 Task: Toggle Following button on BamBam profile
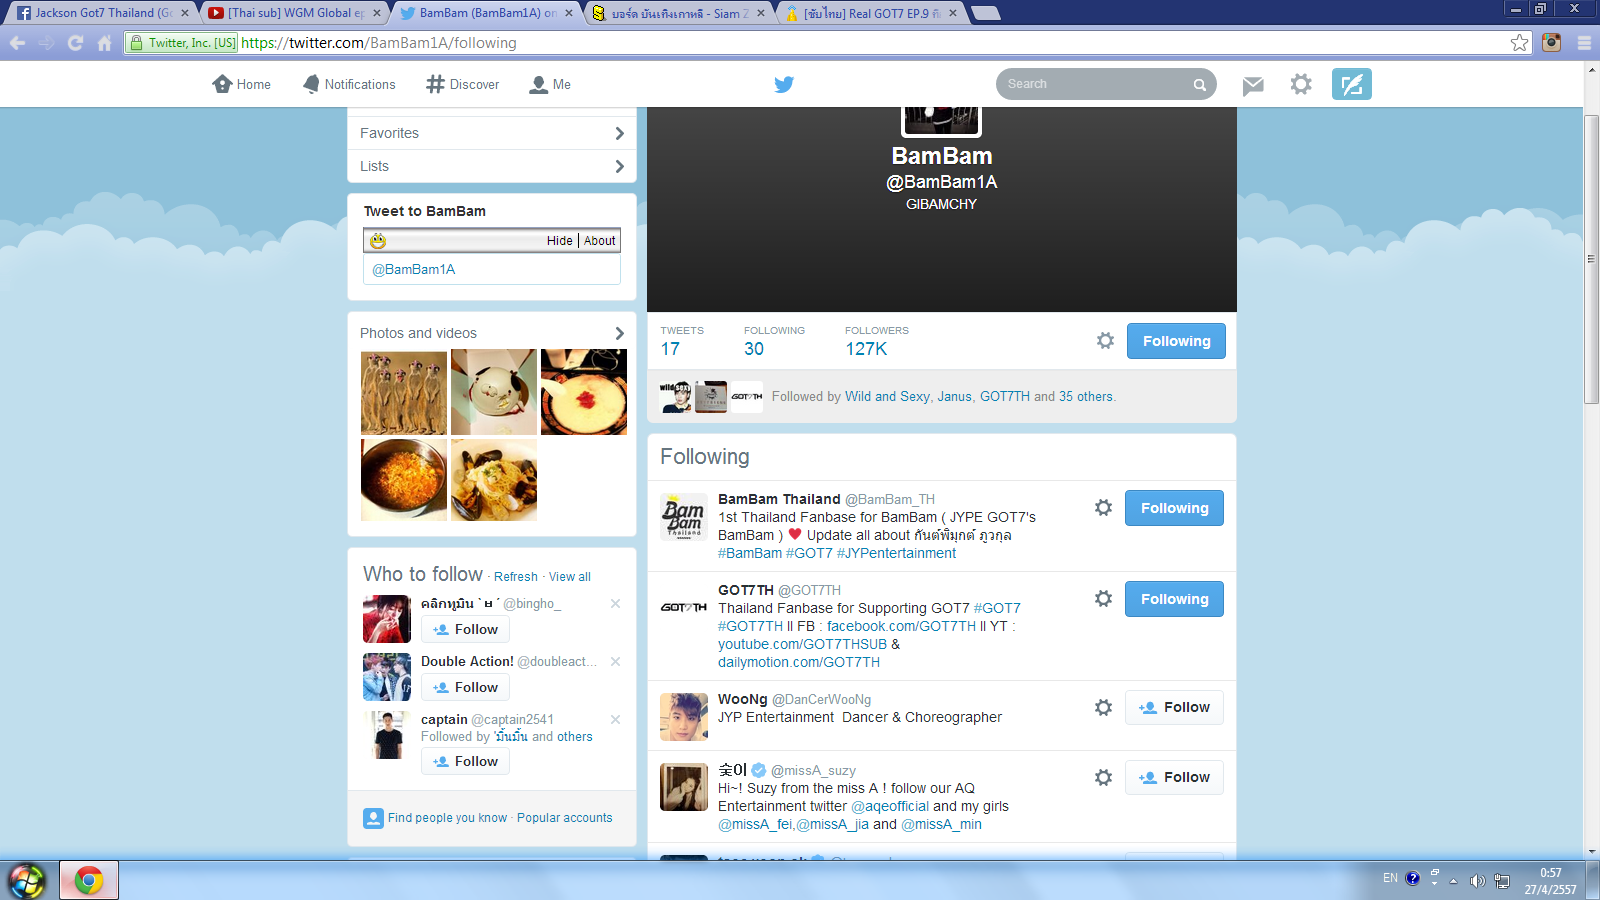click(x=1176, y=341)
